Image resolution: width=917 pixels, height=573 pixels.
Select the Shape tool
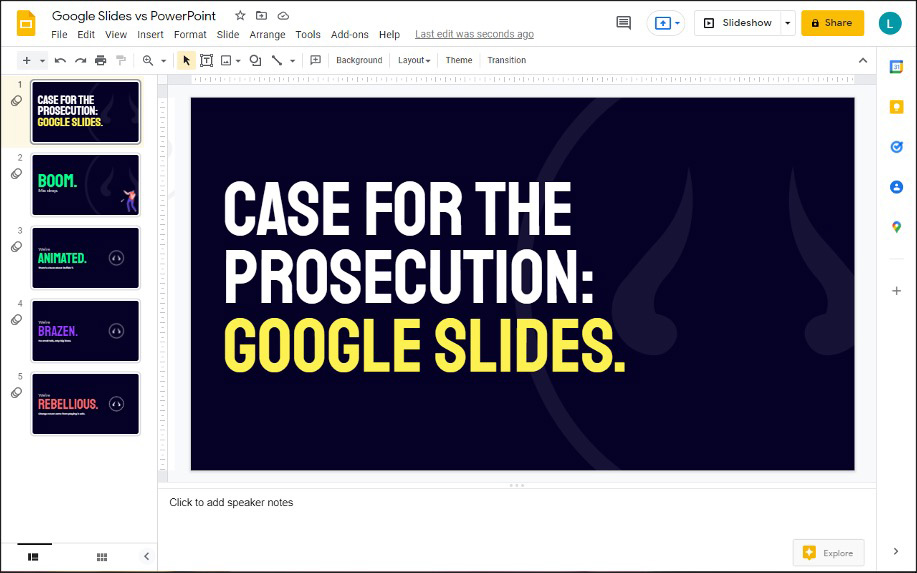coord(255,60)
